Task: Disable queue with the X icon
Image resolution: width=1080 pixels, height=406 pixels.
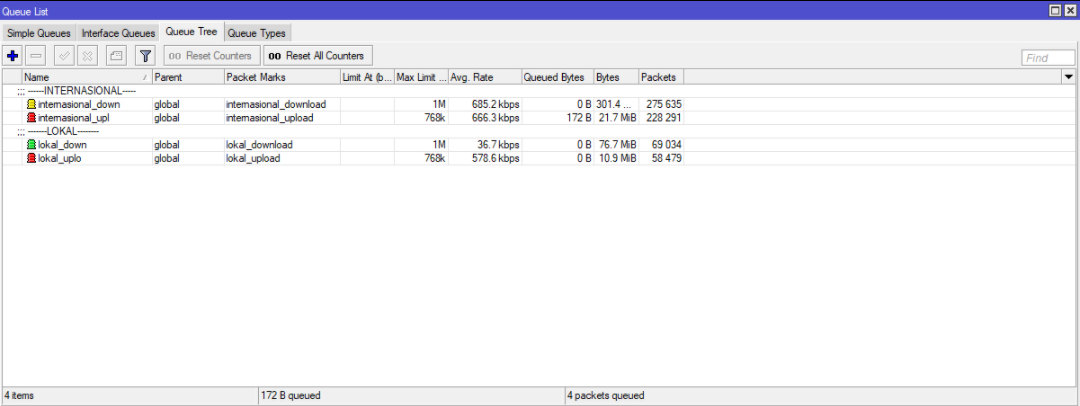Action: (x=87, y=55)
